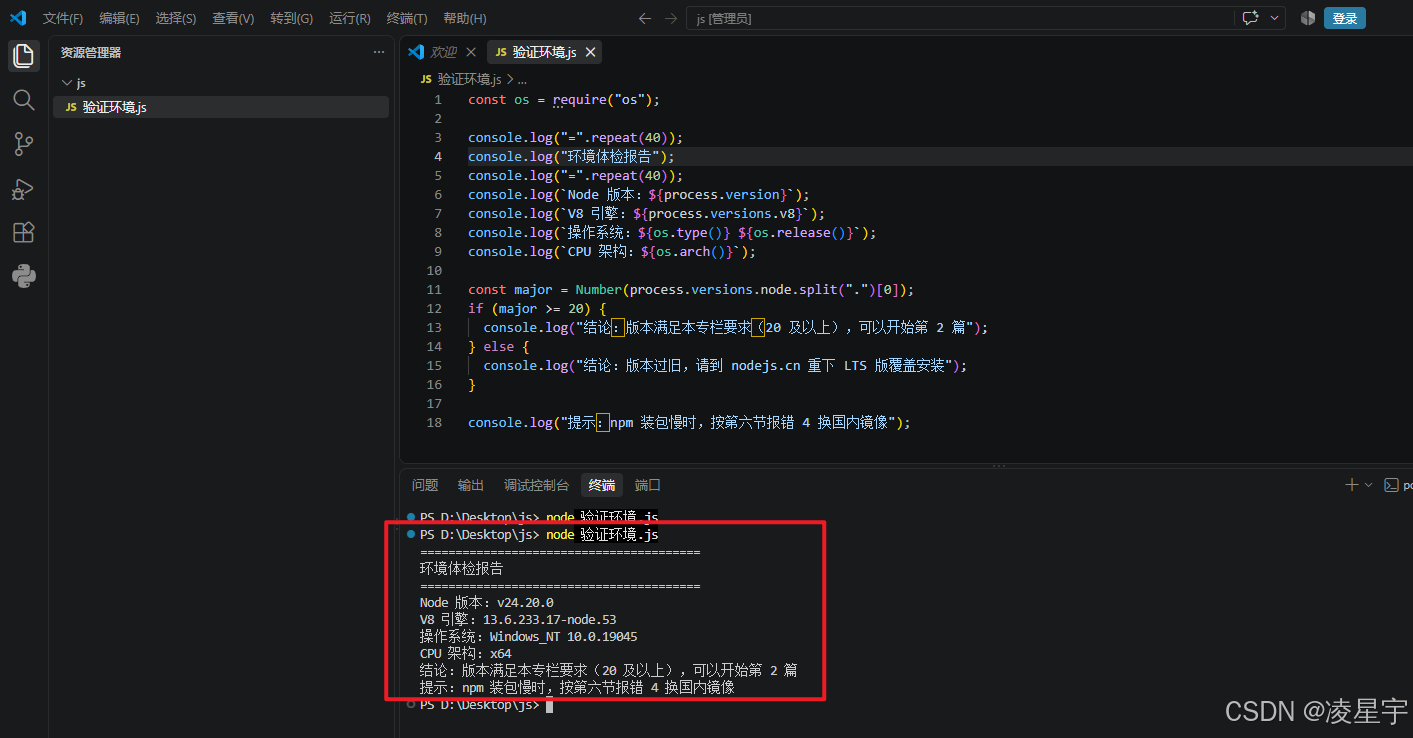Click terminal output V8 引擎: 13.6.233.17-node.53
The height and width of the screenshot is (738, 1413).
(518, 619)
